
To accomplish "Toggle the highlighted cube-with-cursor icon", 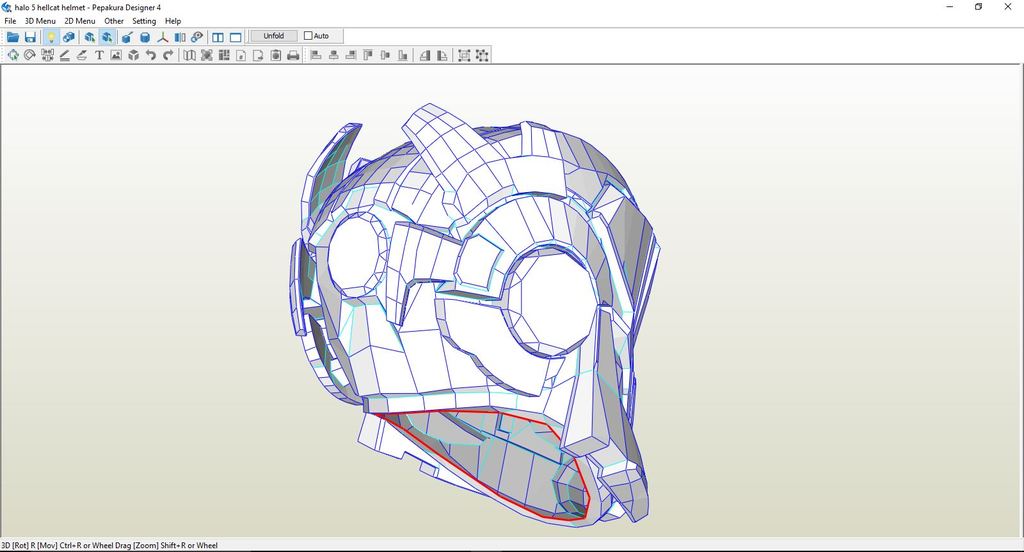I will (107, 37).
